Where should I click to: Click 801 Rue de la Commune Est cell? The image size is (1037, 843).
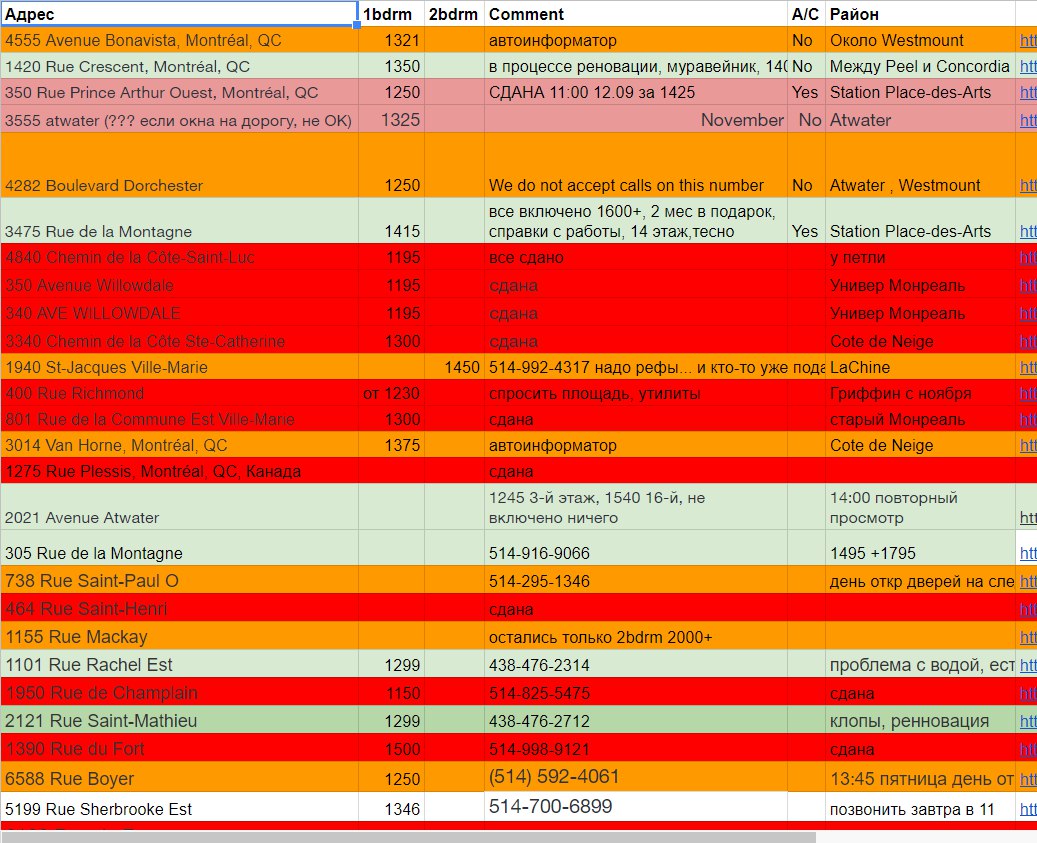click(x=179, y=419)
